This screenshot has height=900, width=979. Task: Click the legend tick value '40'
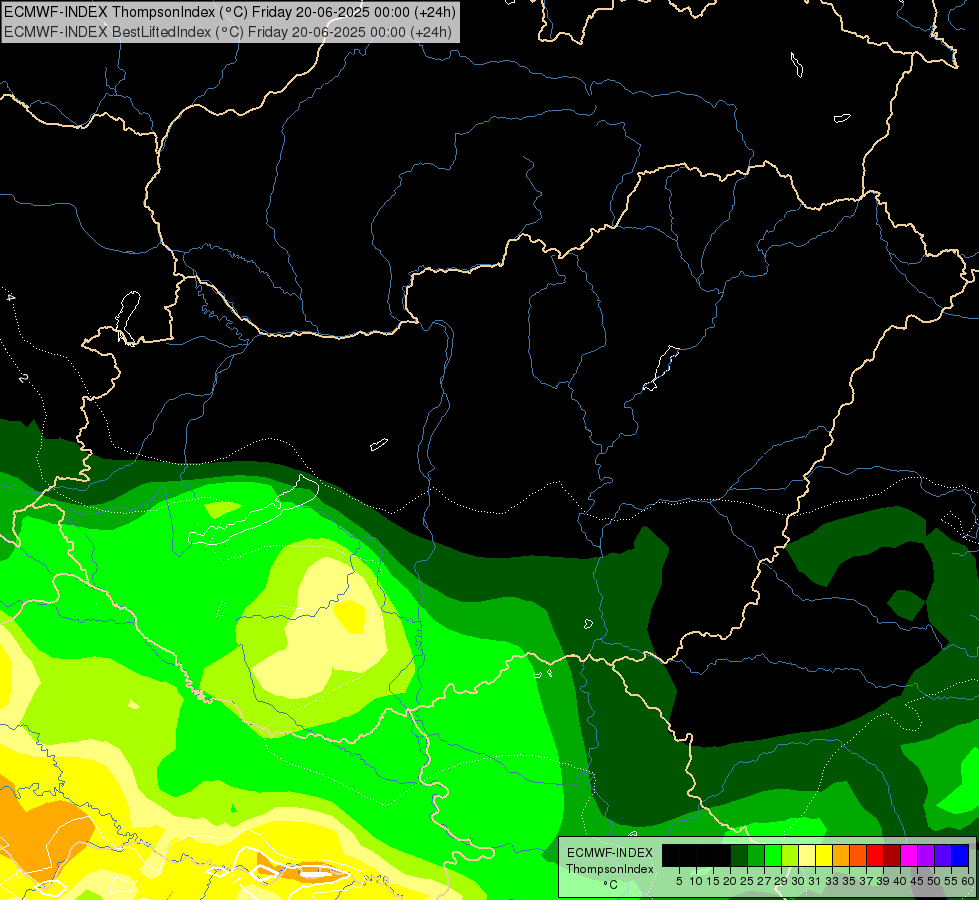click(x=900, y=881)
